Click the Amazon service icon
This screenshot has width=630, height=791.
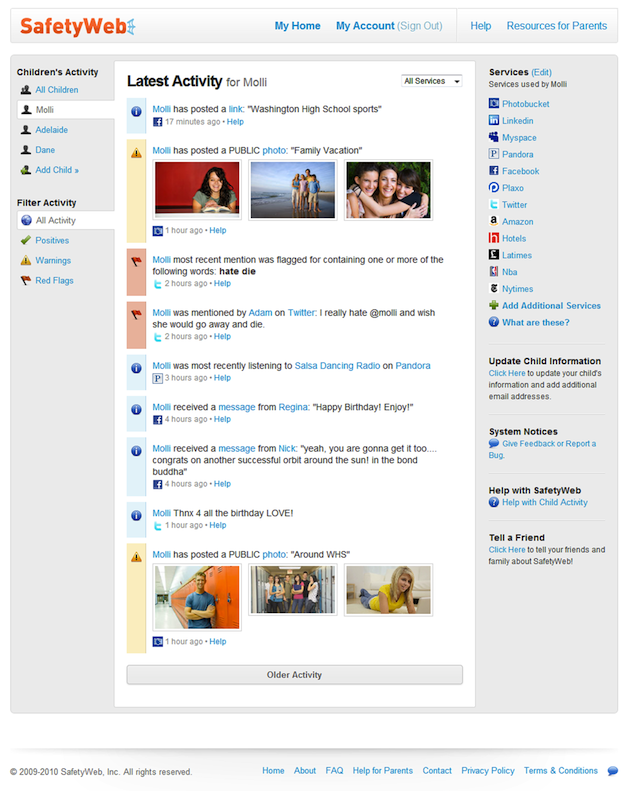[494, 222]
